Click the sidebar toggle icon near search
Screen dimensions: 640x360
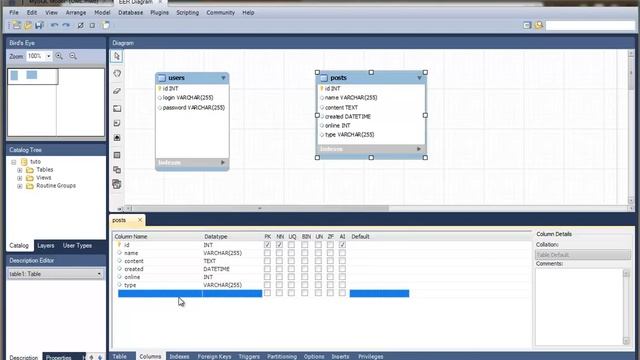[527, 25]
